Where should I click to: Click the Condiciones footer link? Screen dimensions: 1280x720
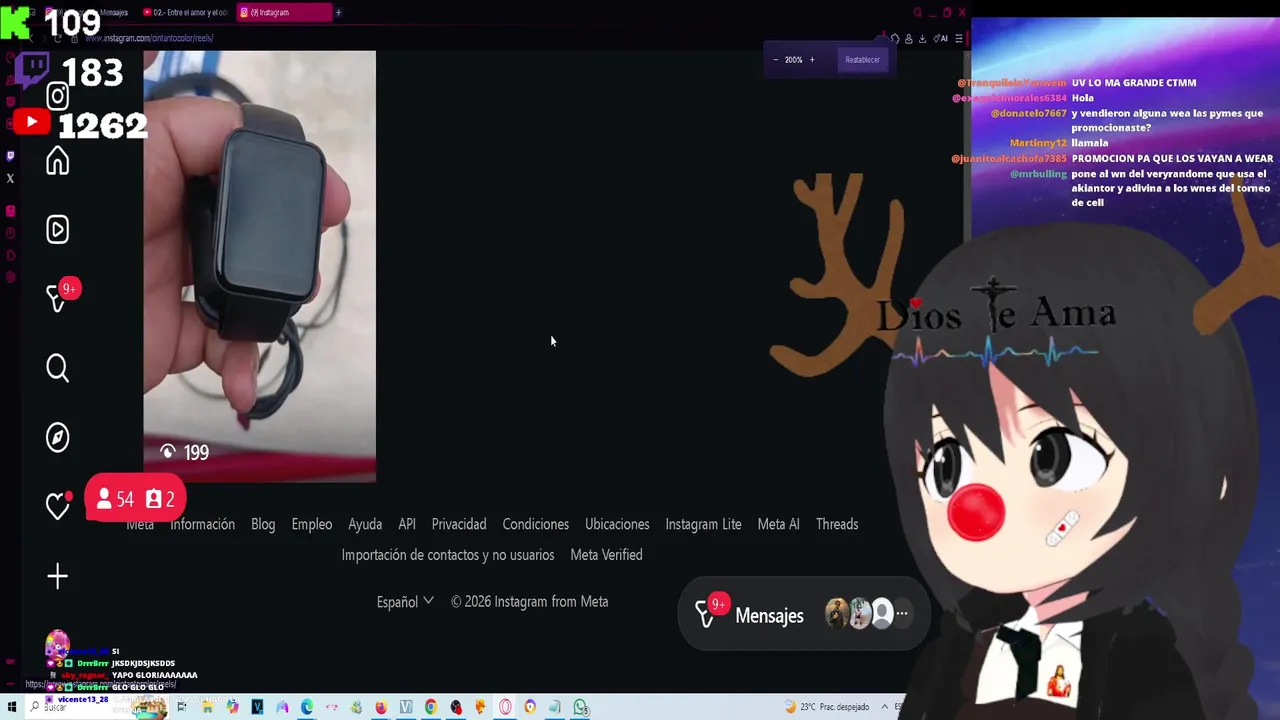(x=536, y=524)
